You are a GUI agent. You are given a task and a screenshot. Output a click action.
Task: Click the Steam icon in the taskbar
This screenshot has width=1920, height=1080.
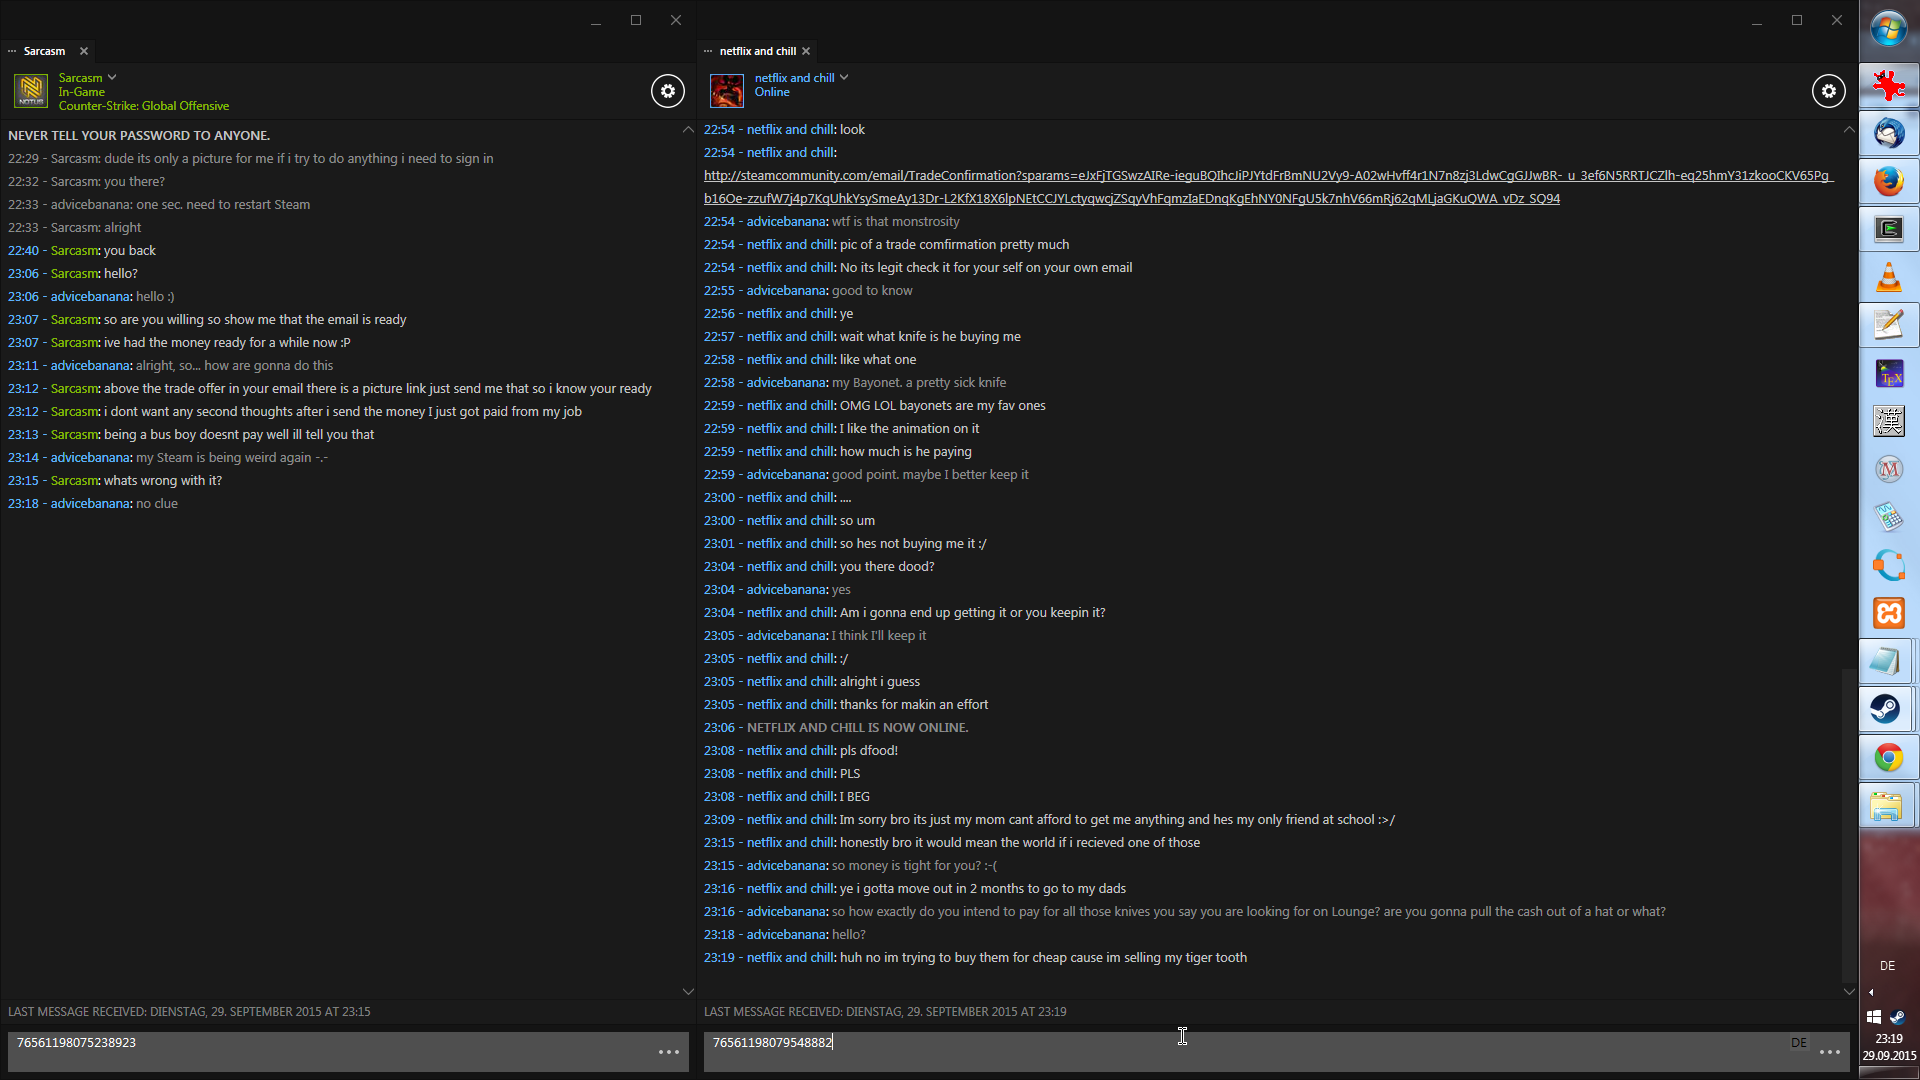[x=1888, y=709]
